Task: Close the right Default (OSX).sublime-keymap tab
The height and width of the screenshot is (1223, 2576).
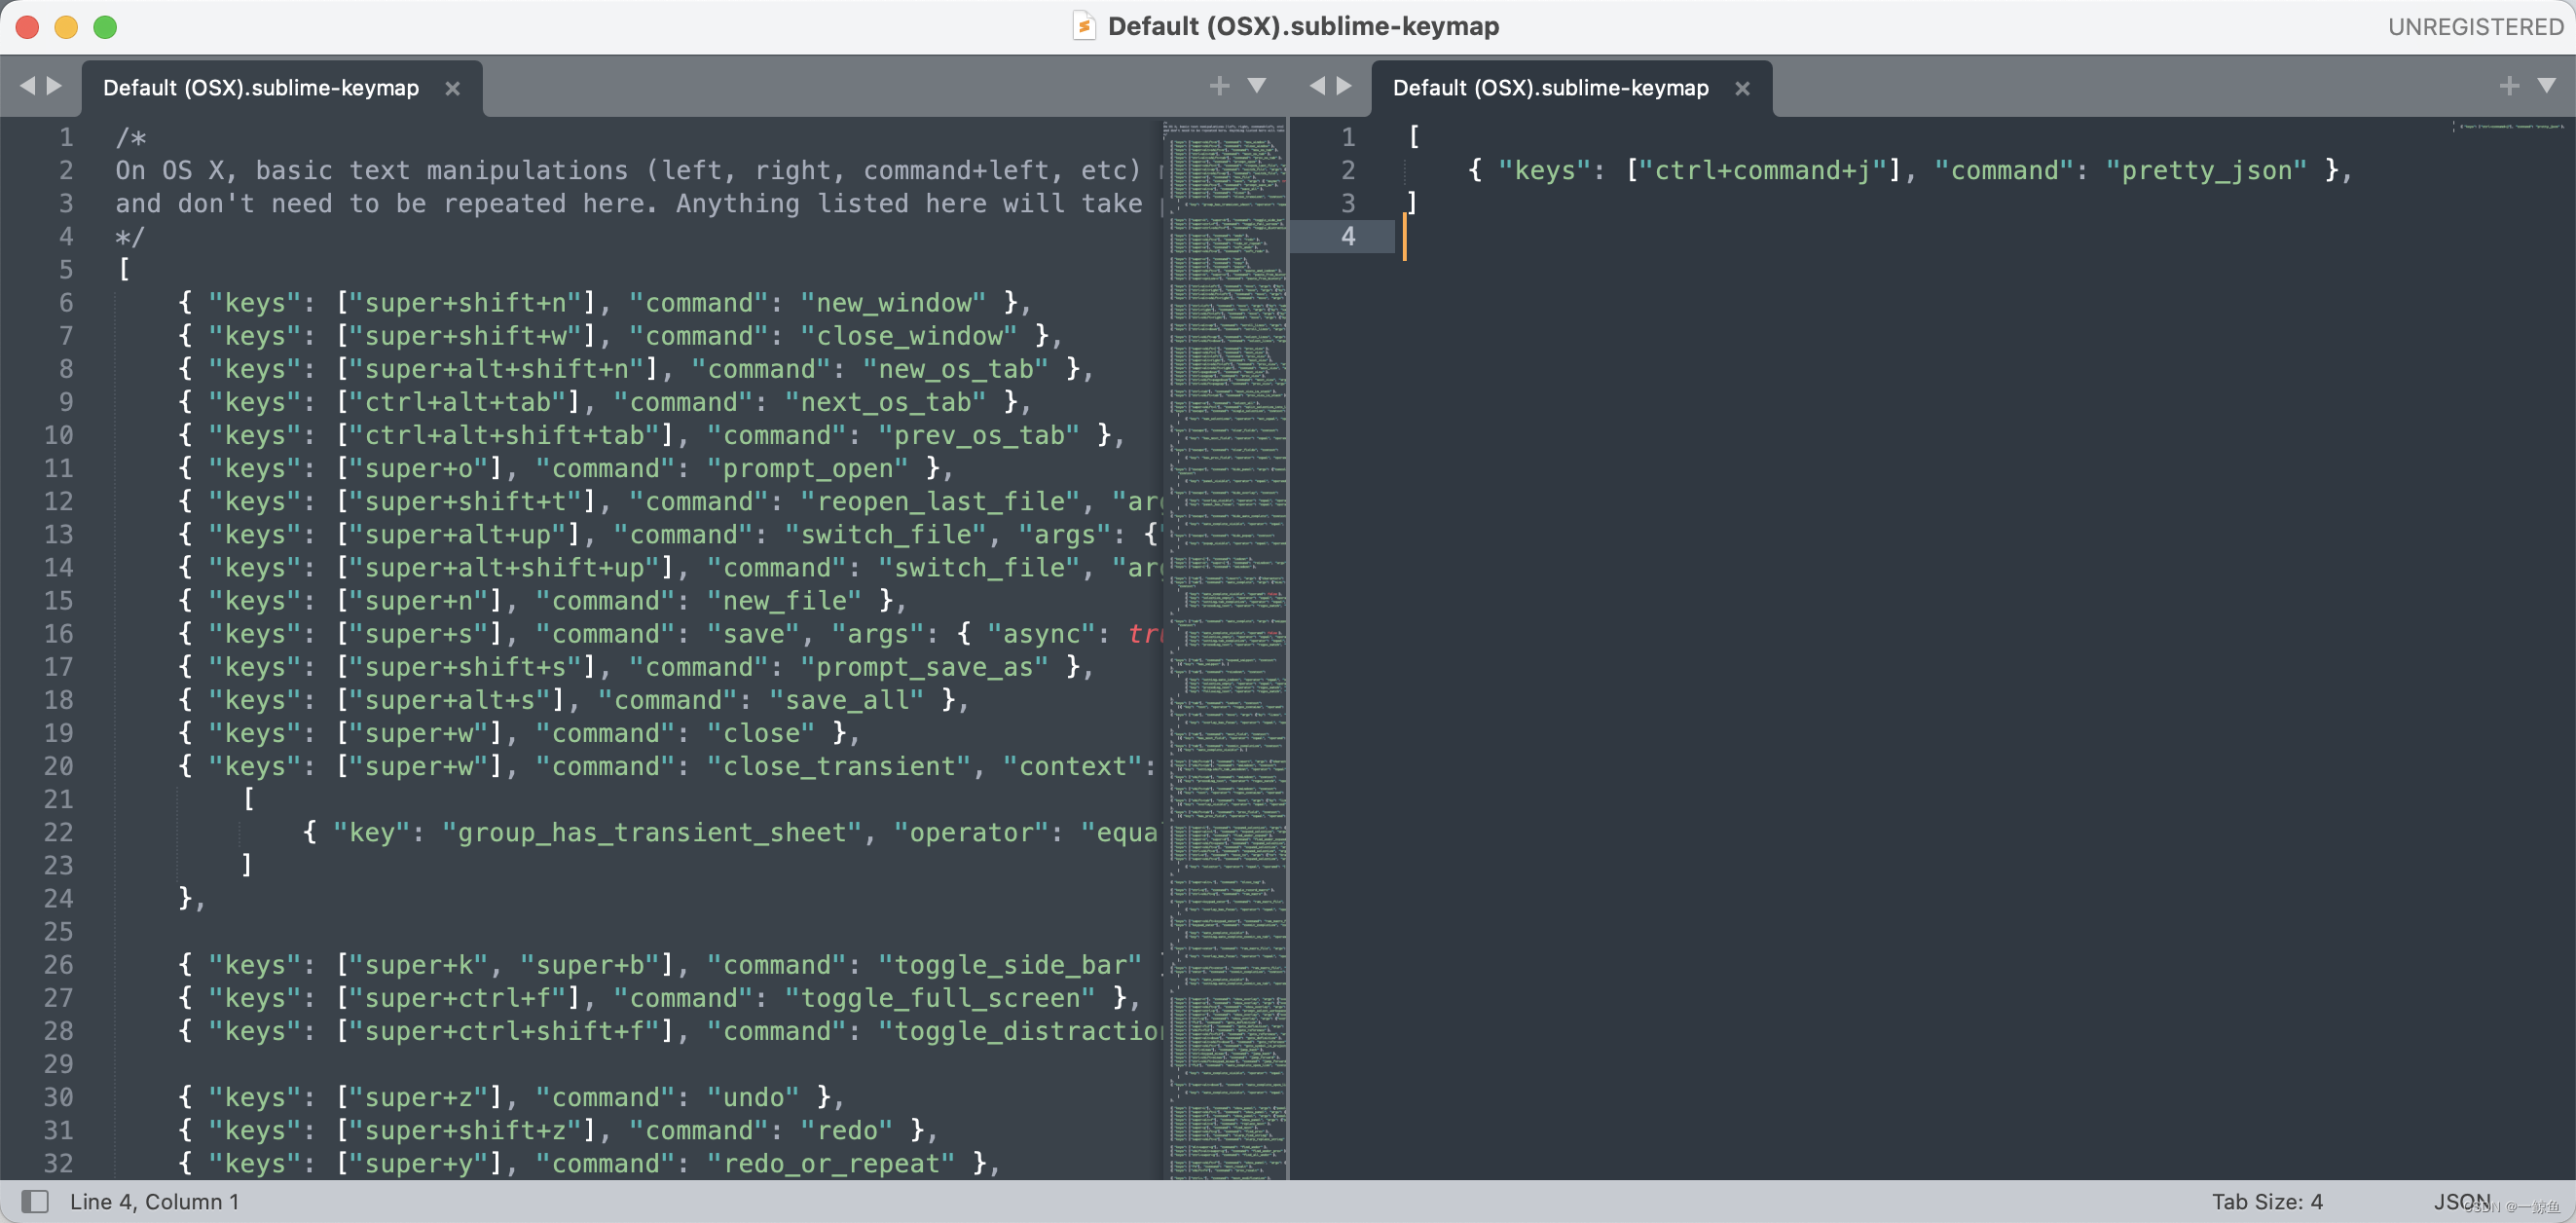Action: click(x=1743, y=88)
